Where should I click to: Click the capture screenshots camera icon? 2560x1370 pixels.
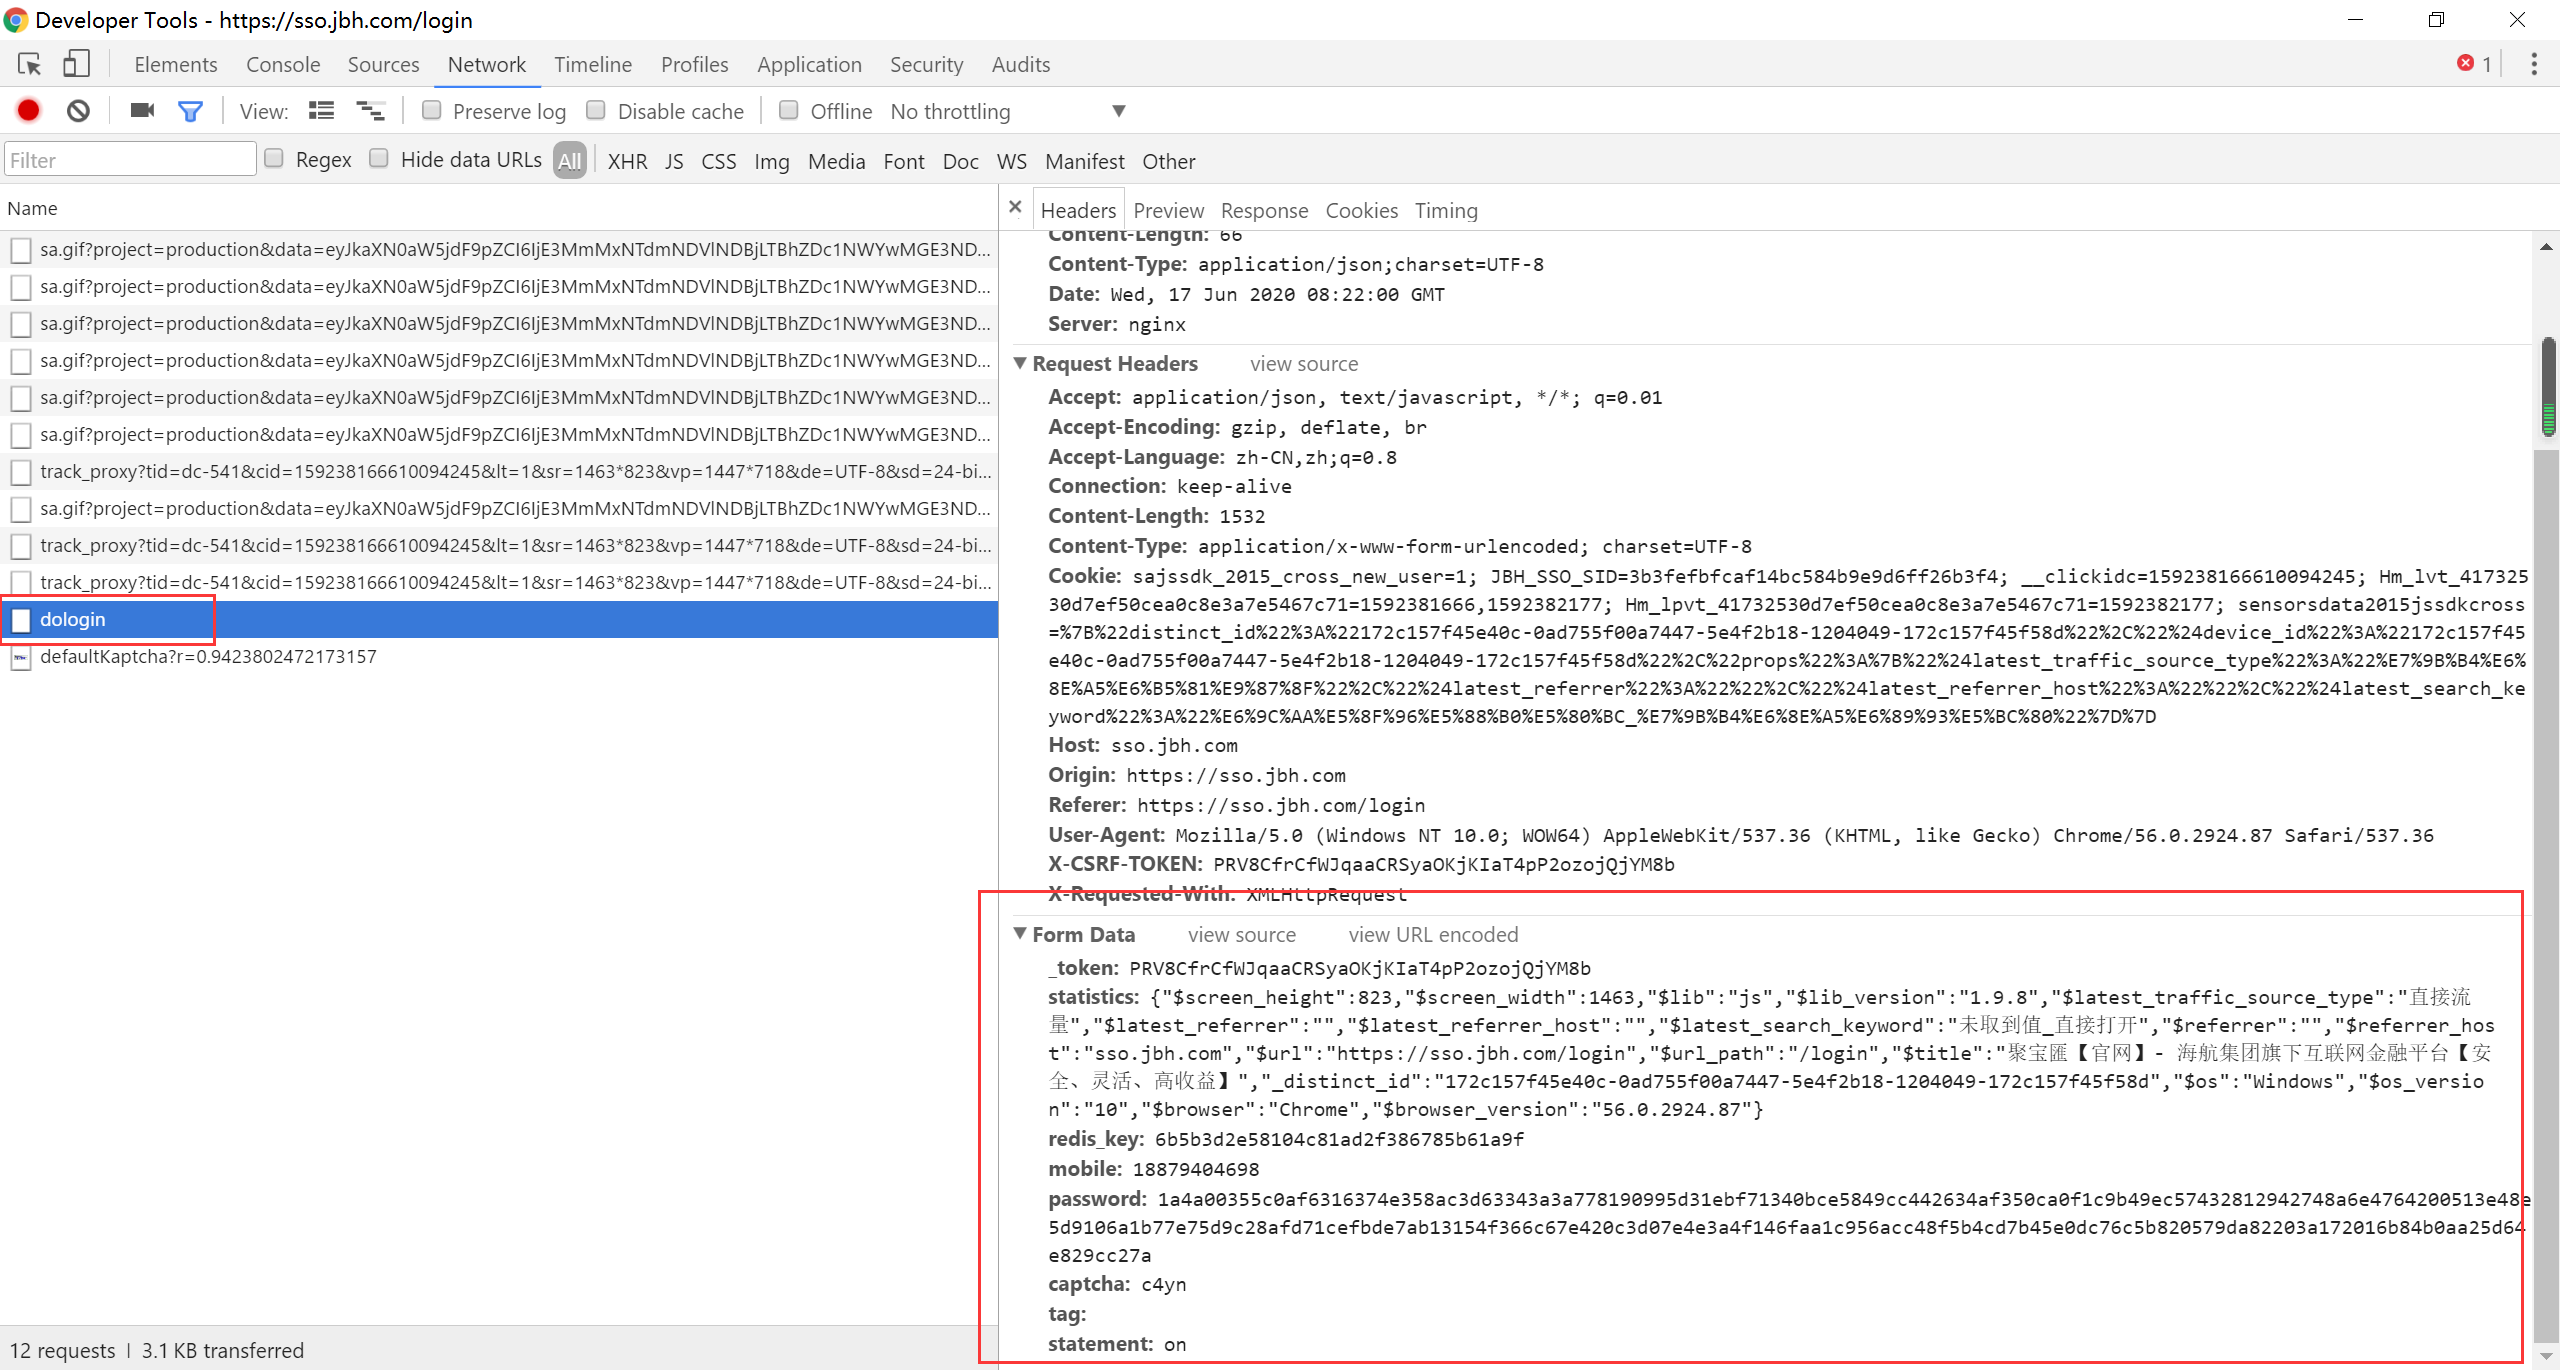point(142,111)
